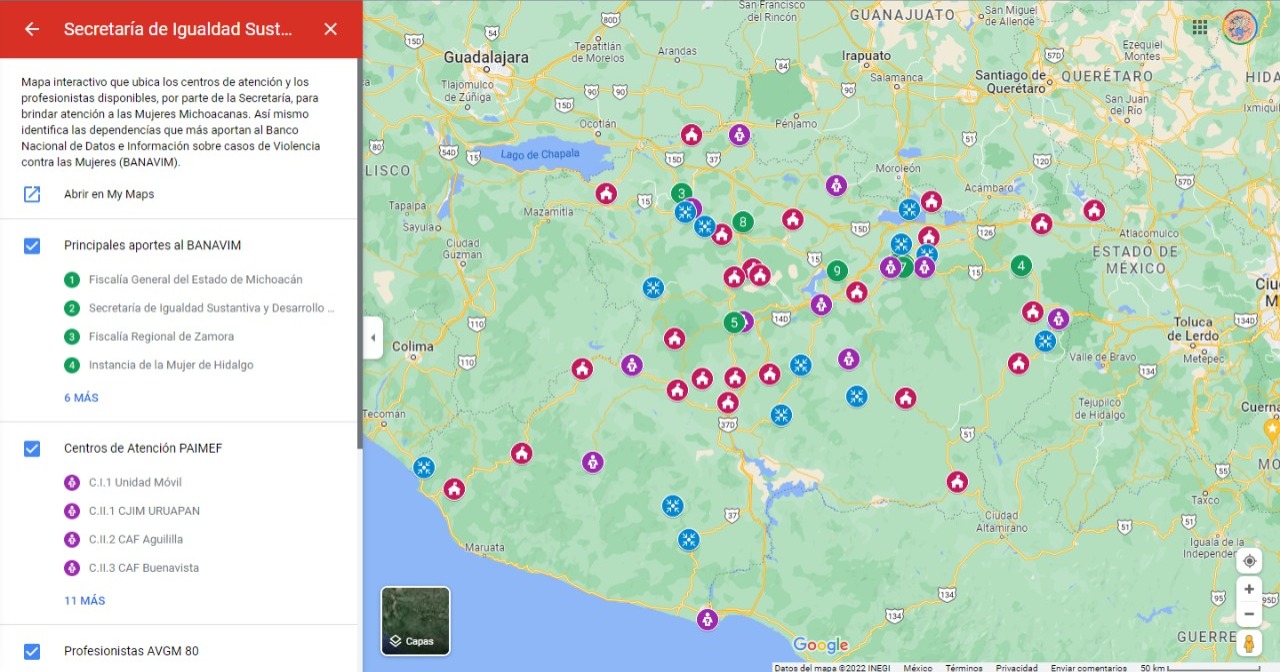Select Fiscalía Regional de Zamora entry
The image size is (1280, 672).
pyautogui.click(x=160, y=337)
